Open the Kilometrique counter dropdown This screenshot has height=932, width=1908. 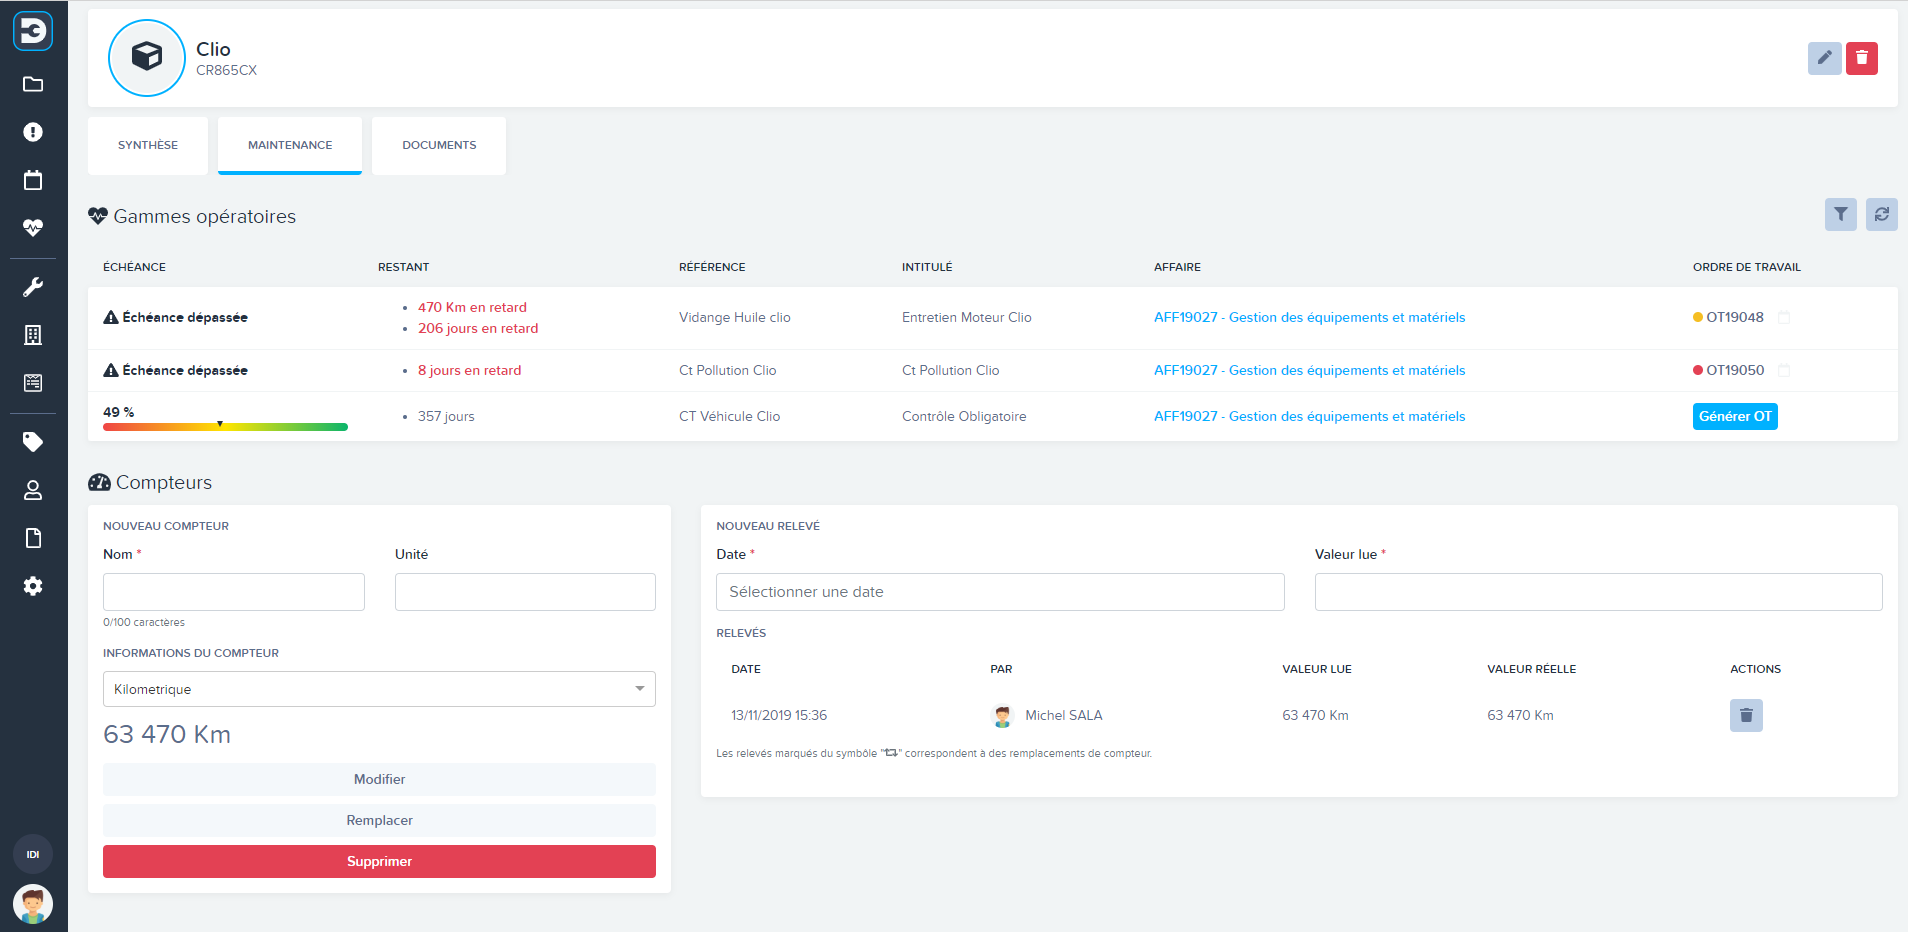tap(379, 689)
